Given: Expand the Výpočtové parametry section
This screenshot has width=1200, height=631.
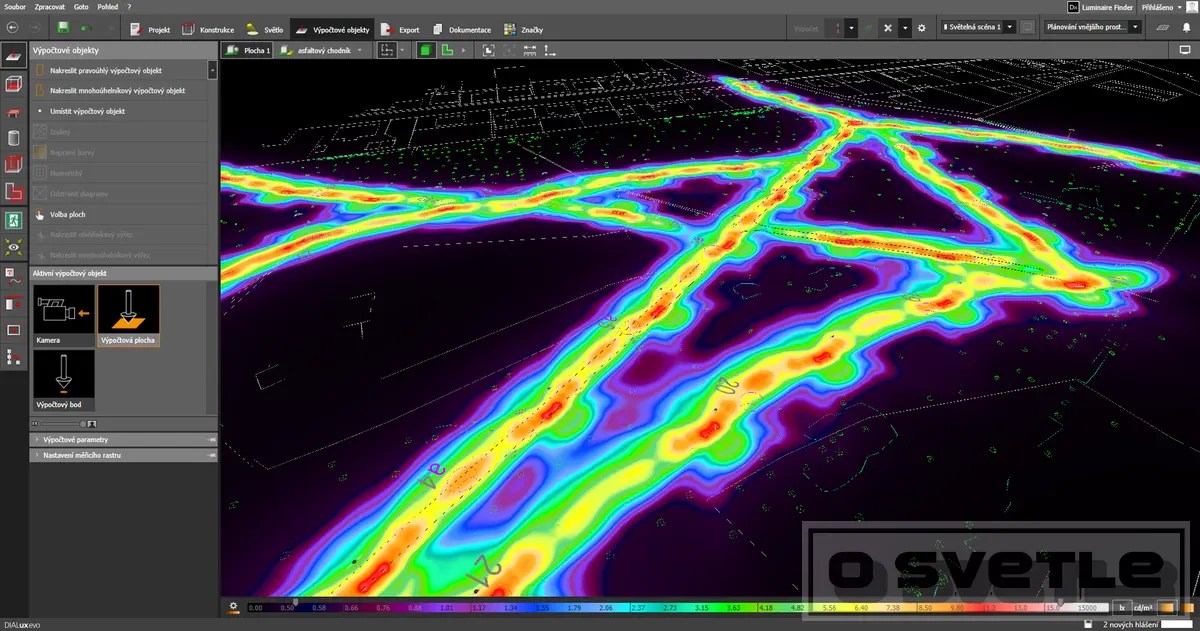Looking at the screenshot, I should pyautogui.click(x=124, y=439).
